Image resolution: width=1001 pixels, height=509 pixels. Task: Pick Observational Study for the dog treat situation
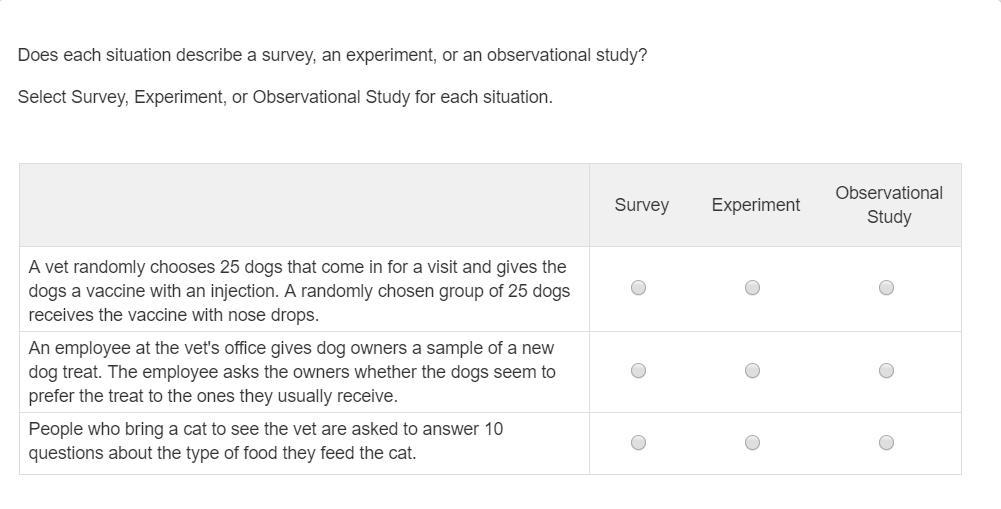point(886,371)
